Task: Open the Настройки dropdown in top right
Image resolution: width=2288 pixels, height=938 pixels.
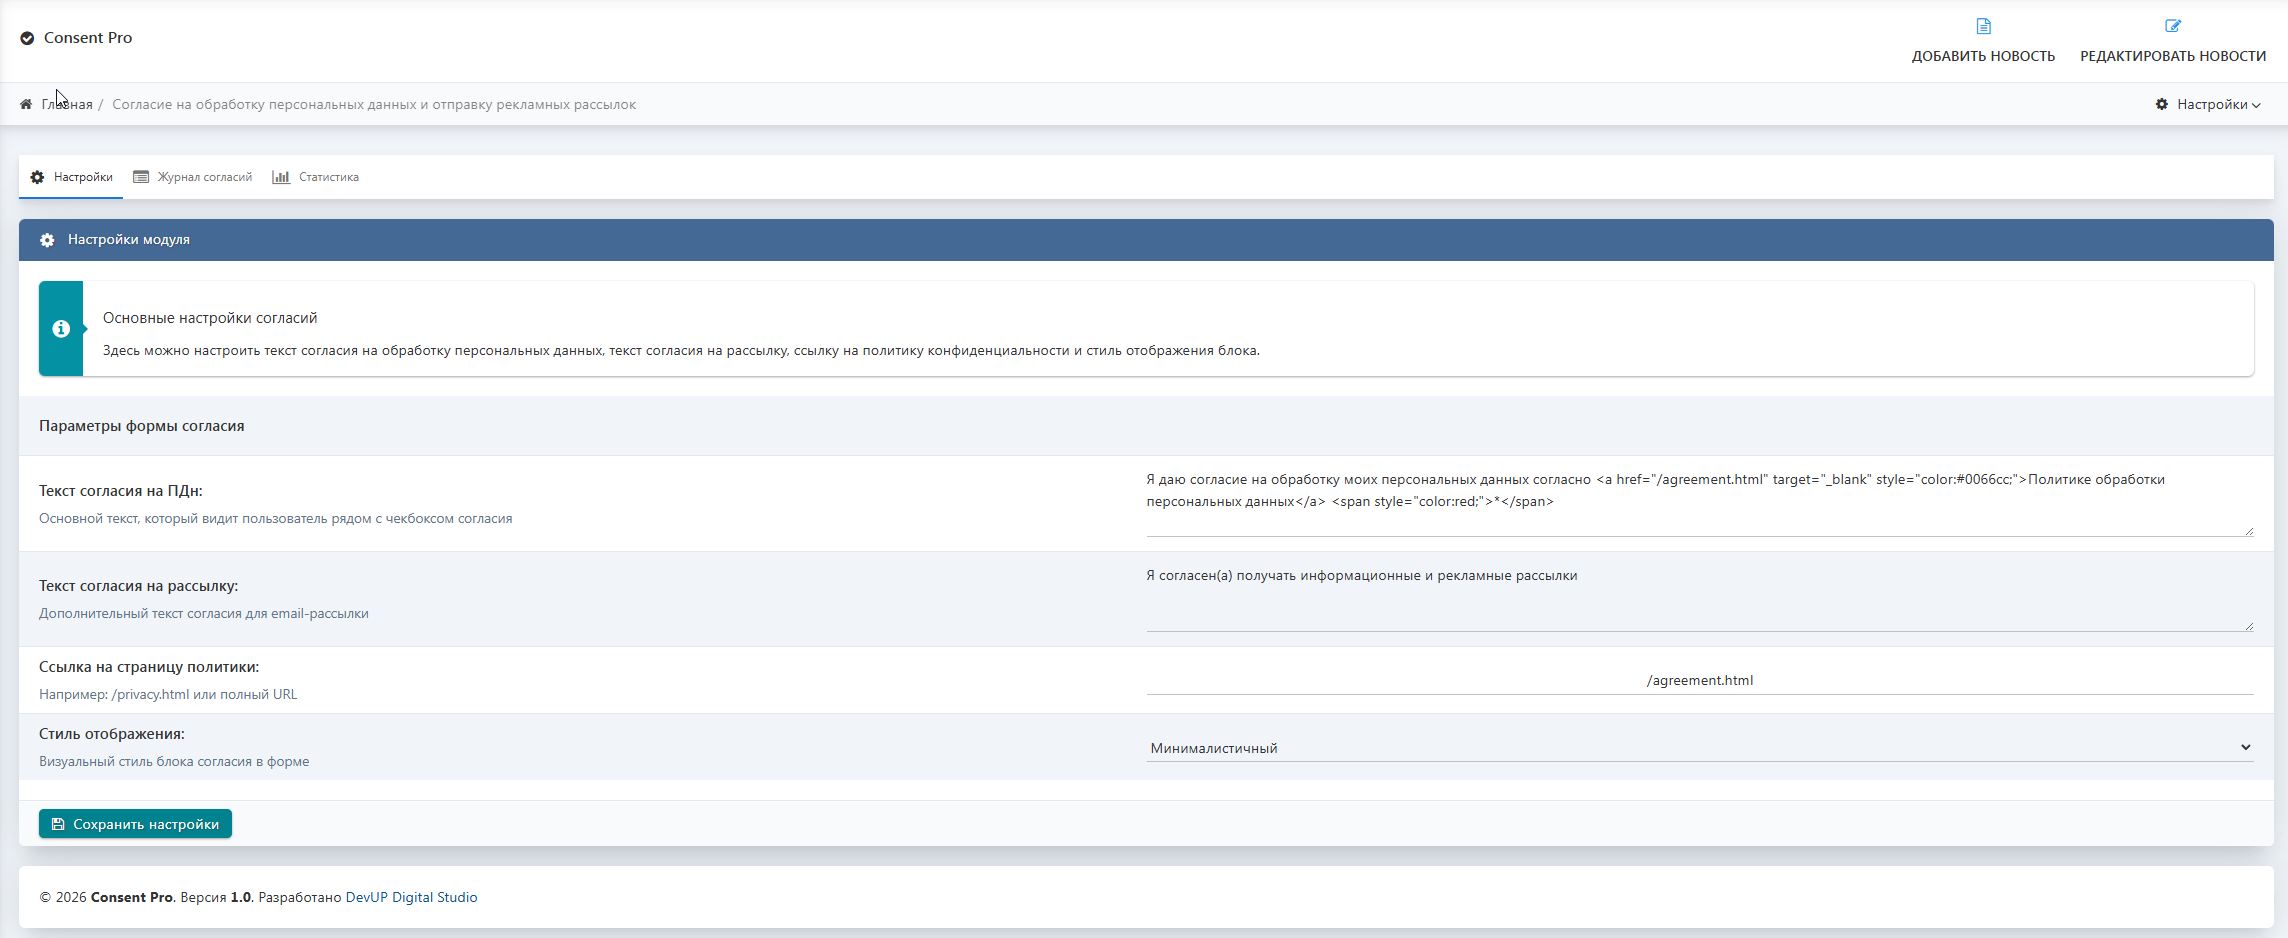Action: [x=2211, y=104]
